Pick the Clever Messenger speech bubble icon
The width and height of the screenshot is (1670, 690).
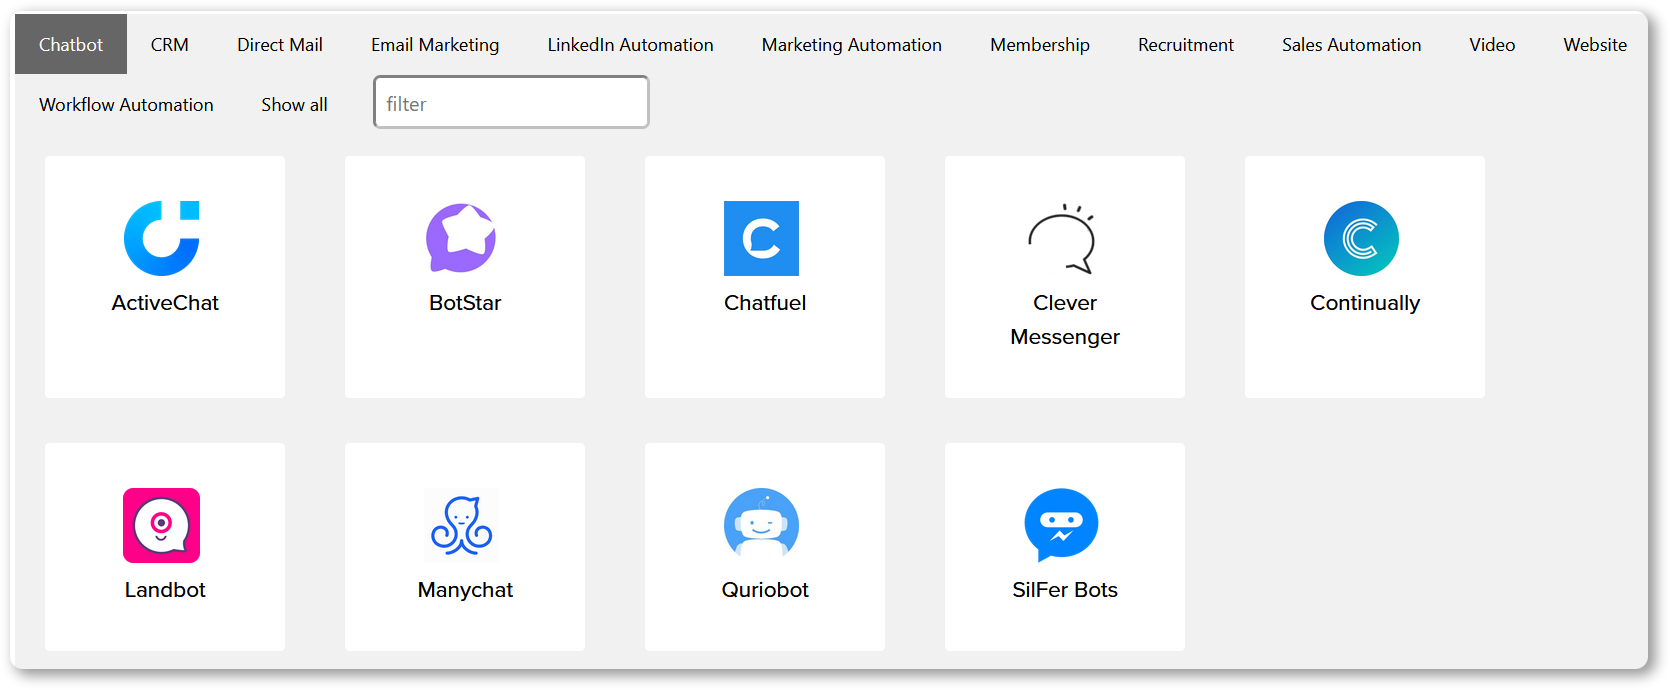(x=1062, y=238)
